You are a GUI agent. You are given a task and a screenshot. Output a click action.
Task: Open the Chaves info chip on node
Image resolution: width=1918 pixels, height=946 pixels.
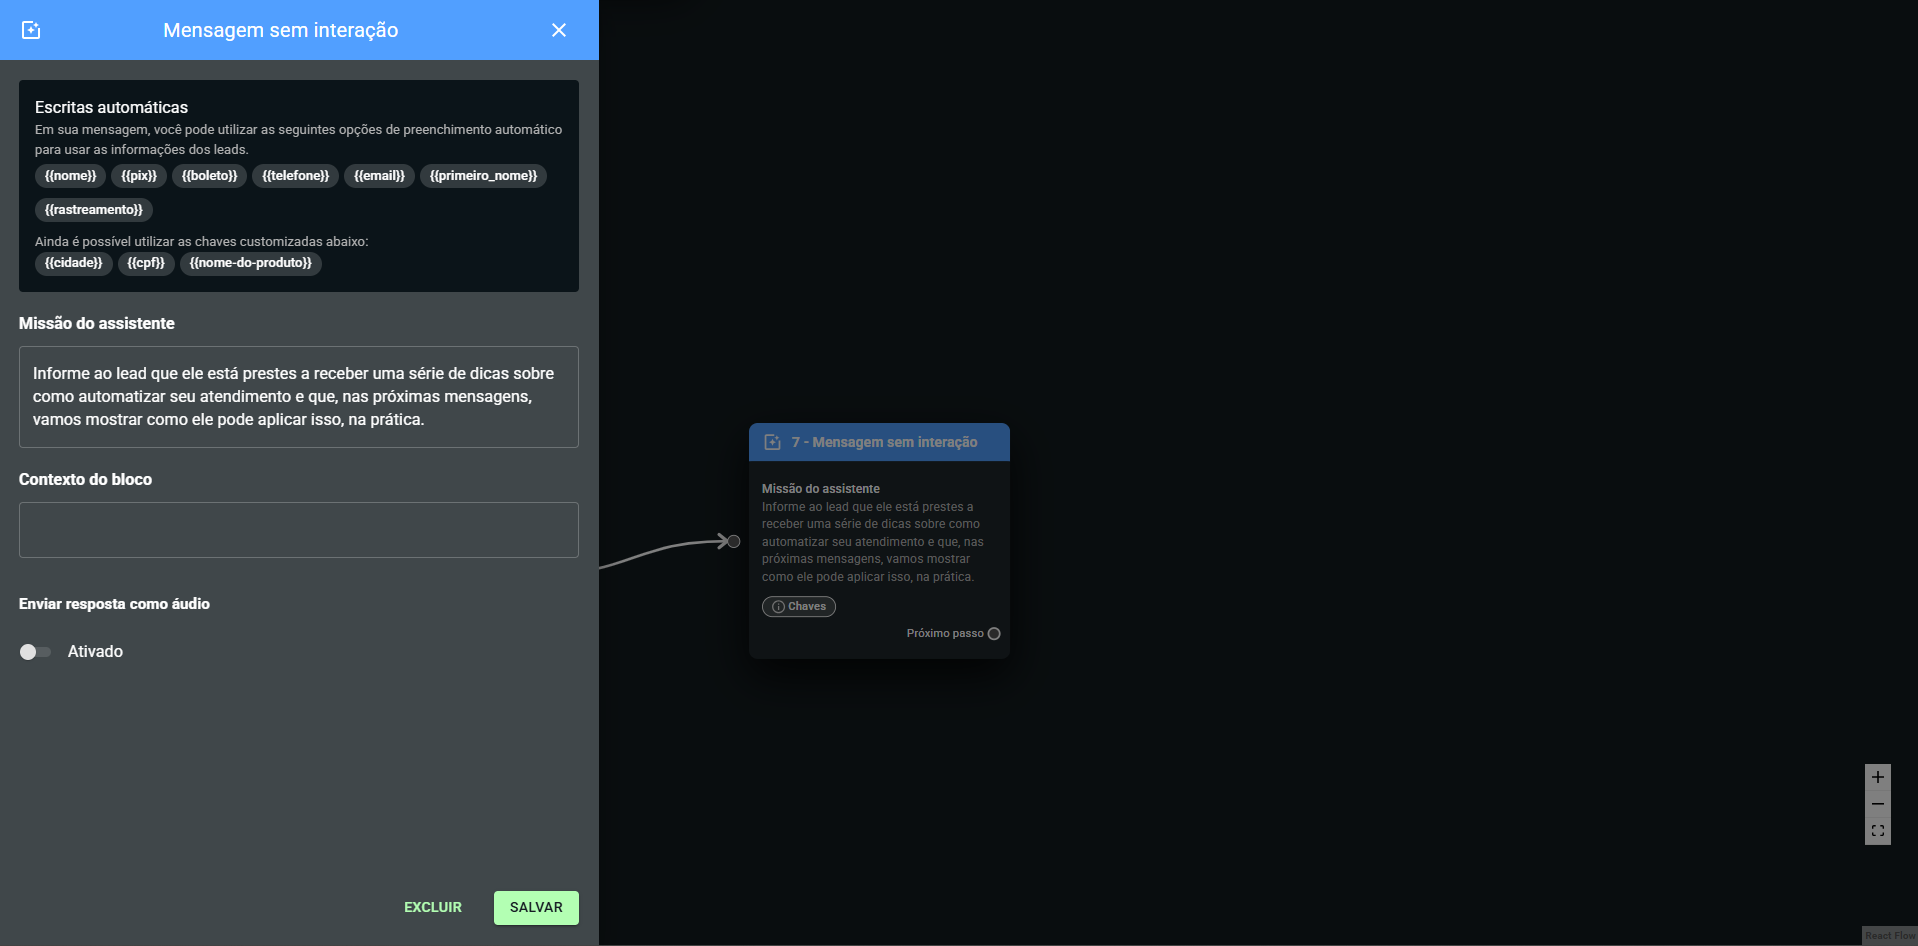tap(799, 606)
